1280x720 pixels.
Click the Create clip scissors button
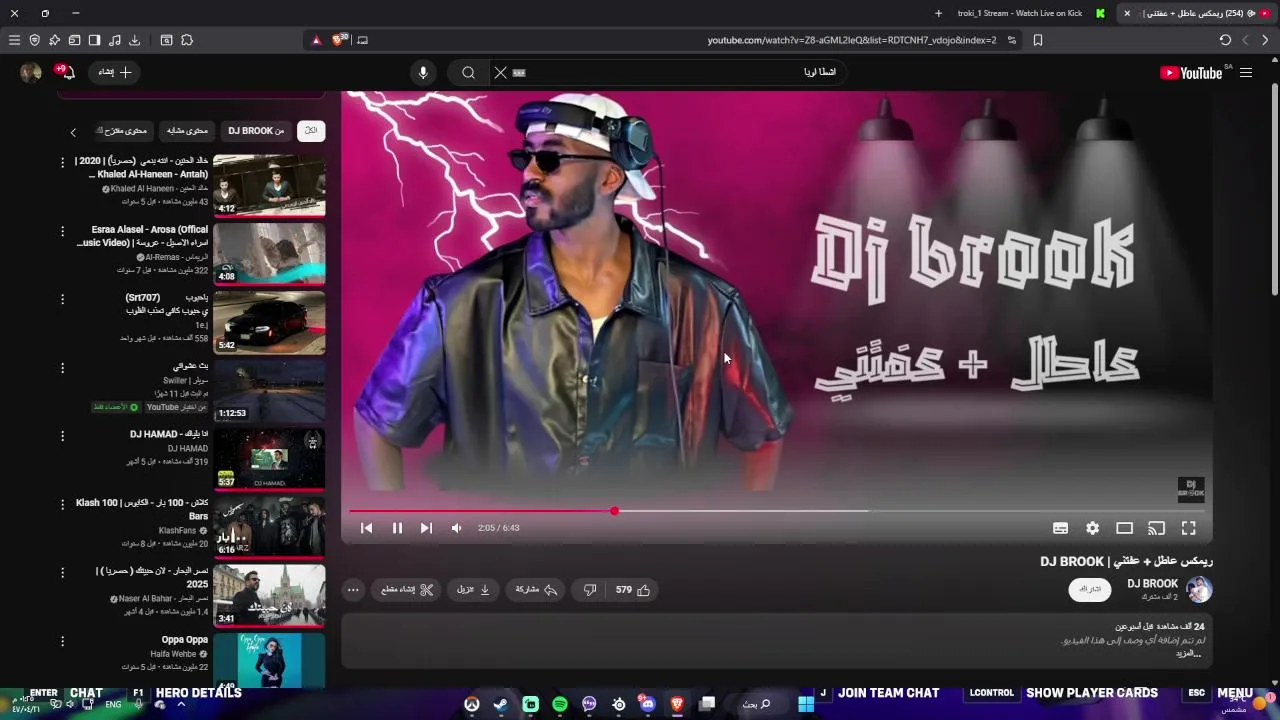tap(407, 590)
